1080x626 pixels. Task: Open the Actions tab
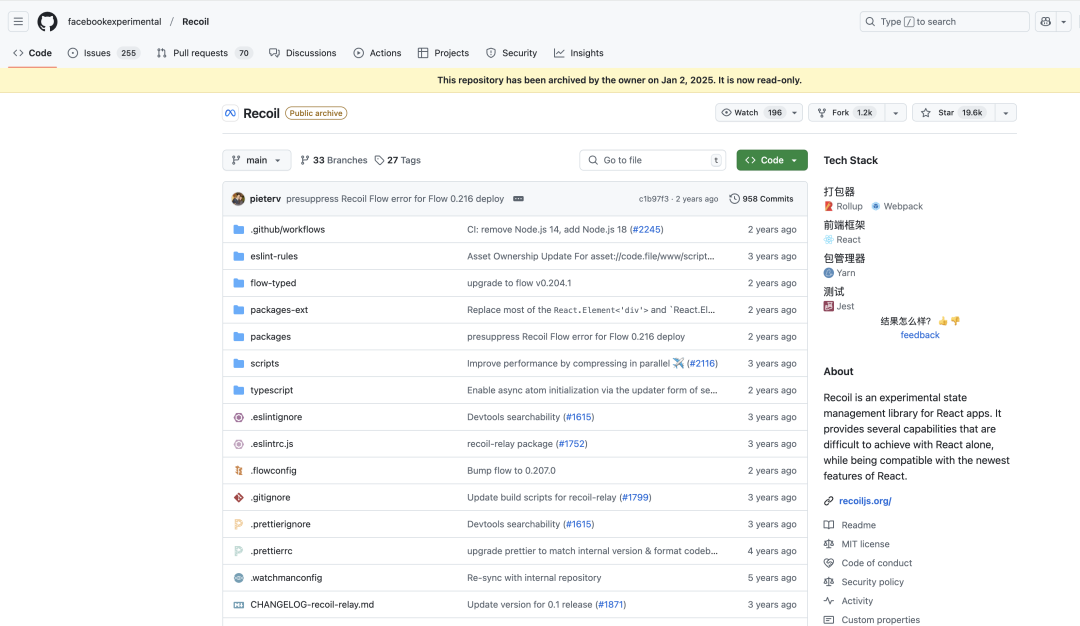(x=377, y=53)
